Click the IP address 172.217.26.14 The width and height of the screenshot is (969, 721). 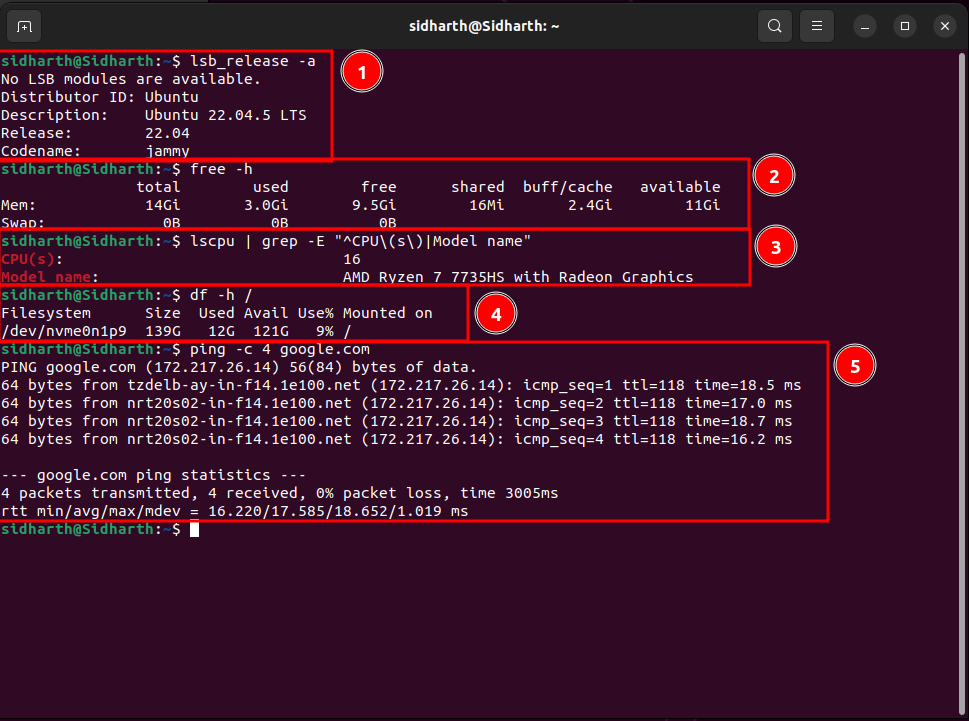215,367
